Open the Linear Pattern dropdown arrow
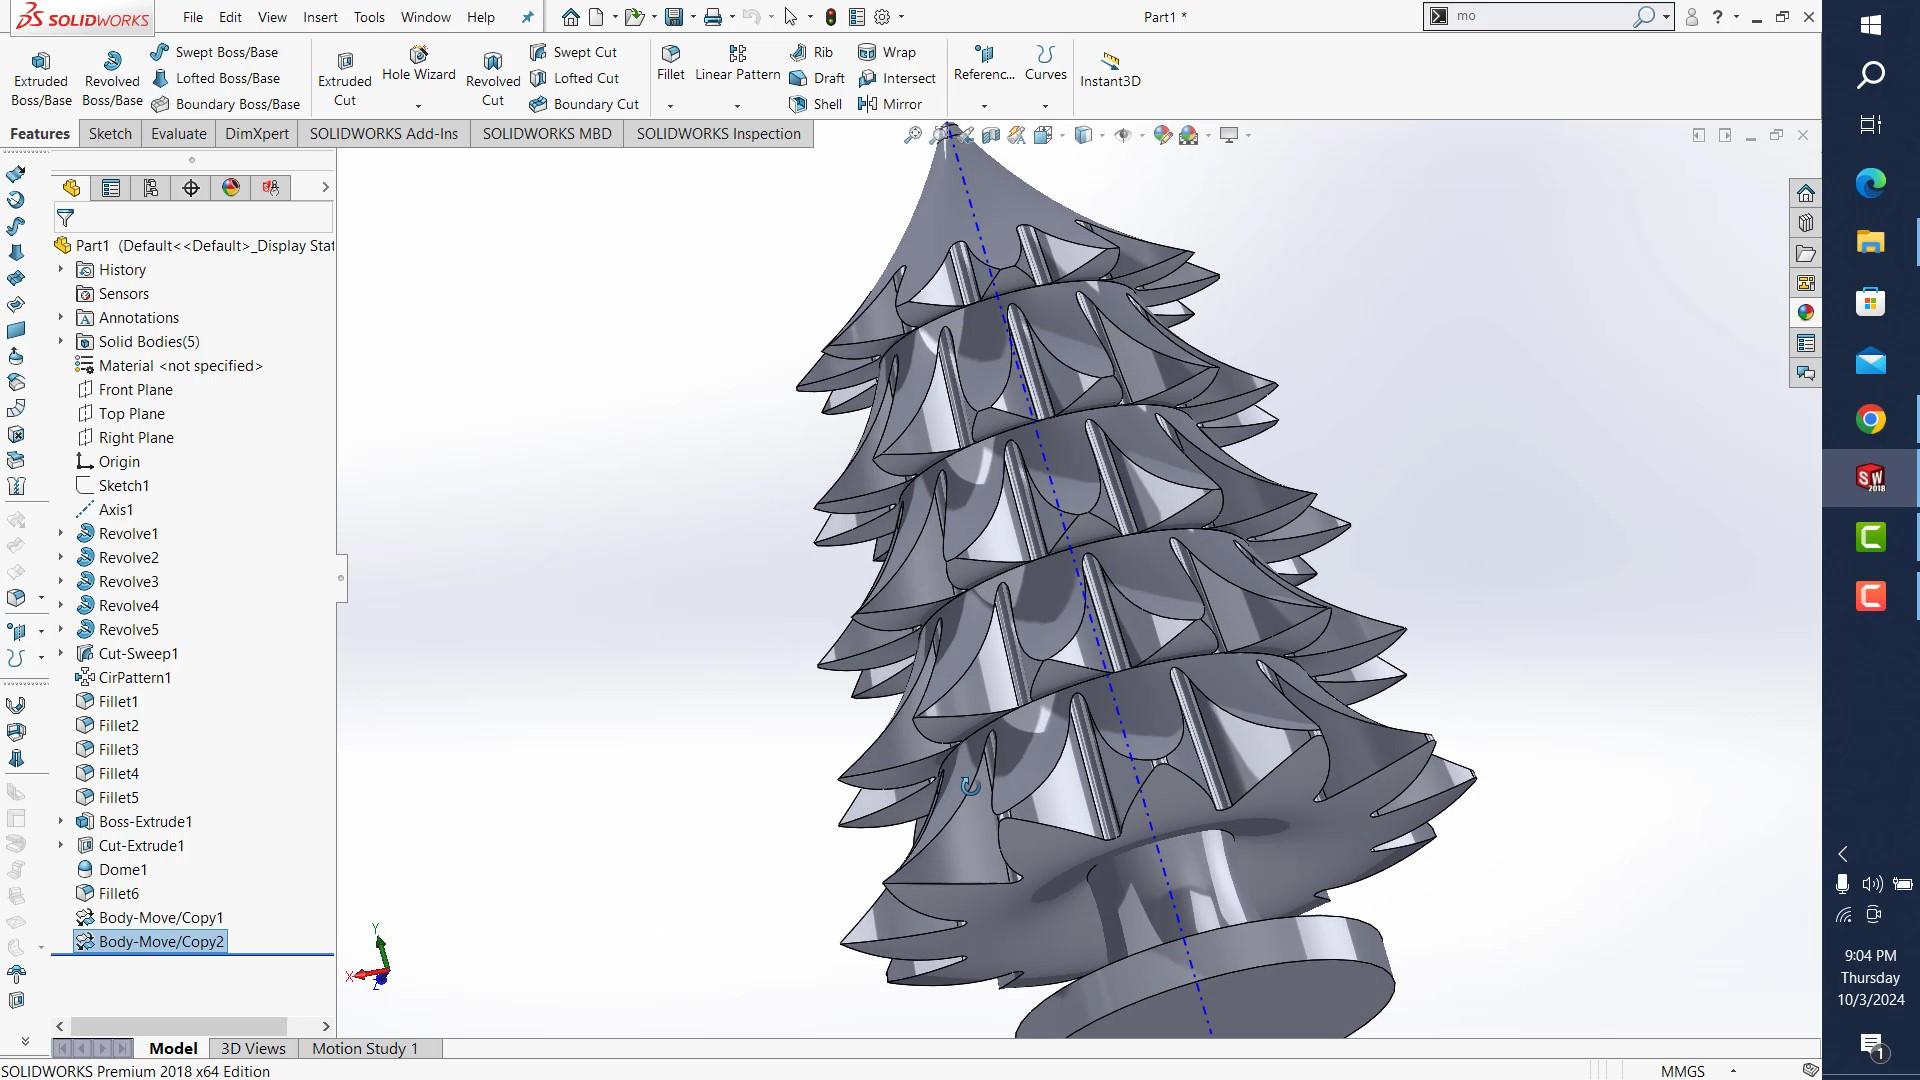 point(737,106)
